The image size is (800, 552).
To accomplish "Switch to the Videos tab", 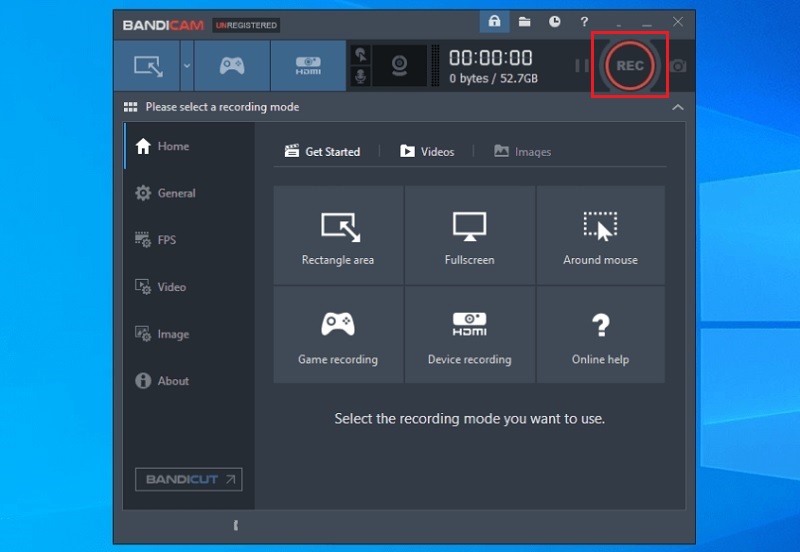I will pyautogui.click(x=427, y=152).
